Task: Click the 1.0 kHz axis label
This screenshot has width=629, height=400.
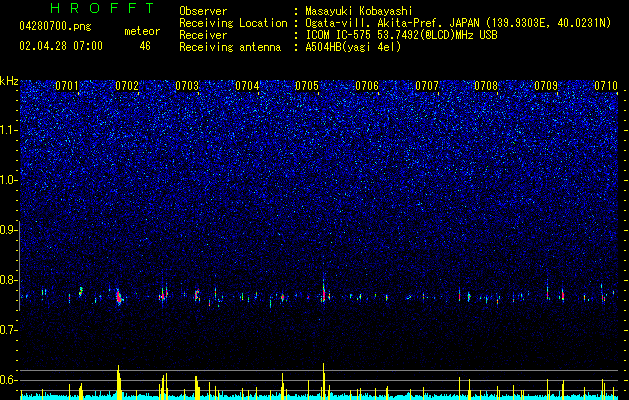Action: click(x=8, y=180)
